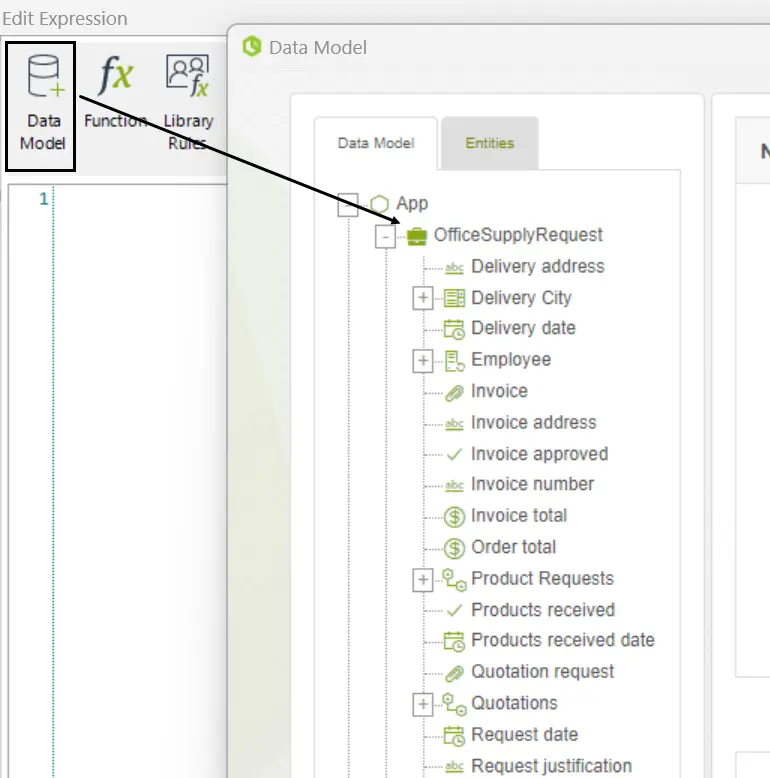Click the Invoice total currency icon
This screenshot has height=778, width=770.
pos(453,517)
